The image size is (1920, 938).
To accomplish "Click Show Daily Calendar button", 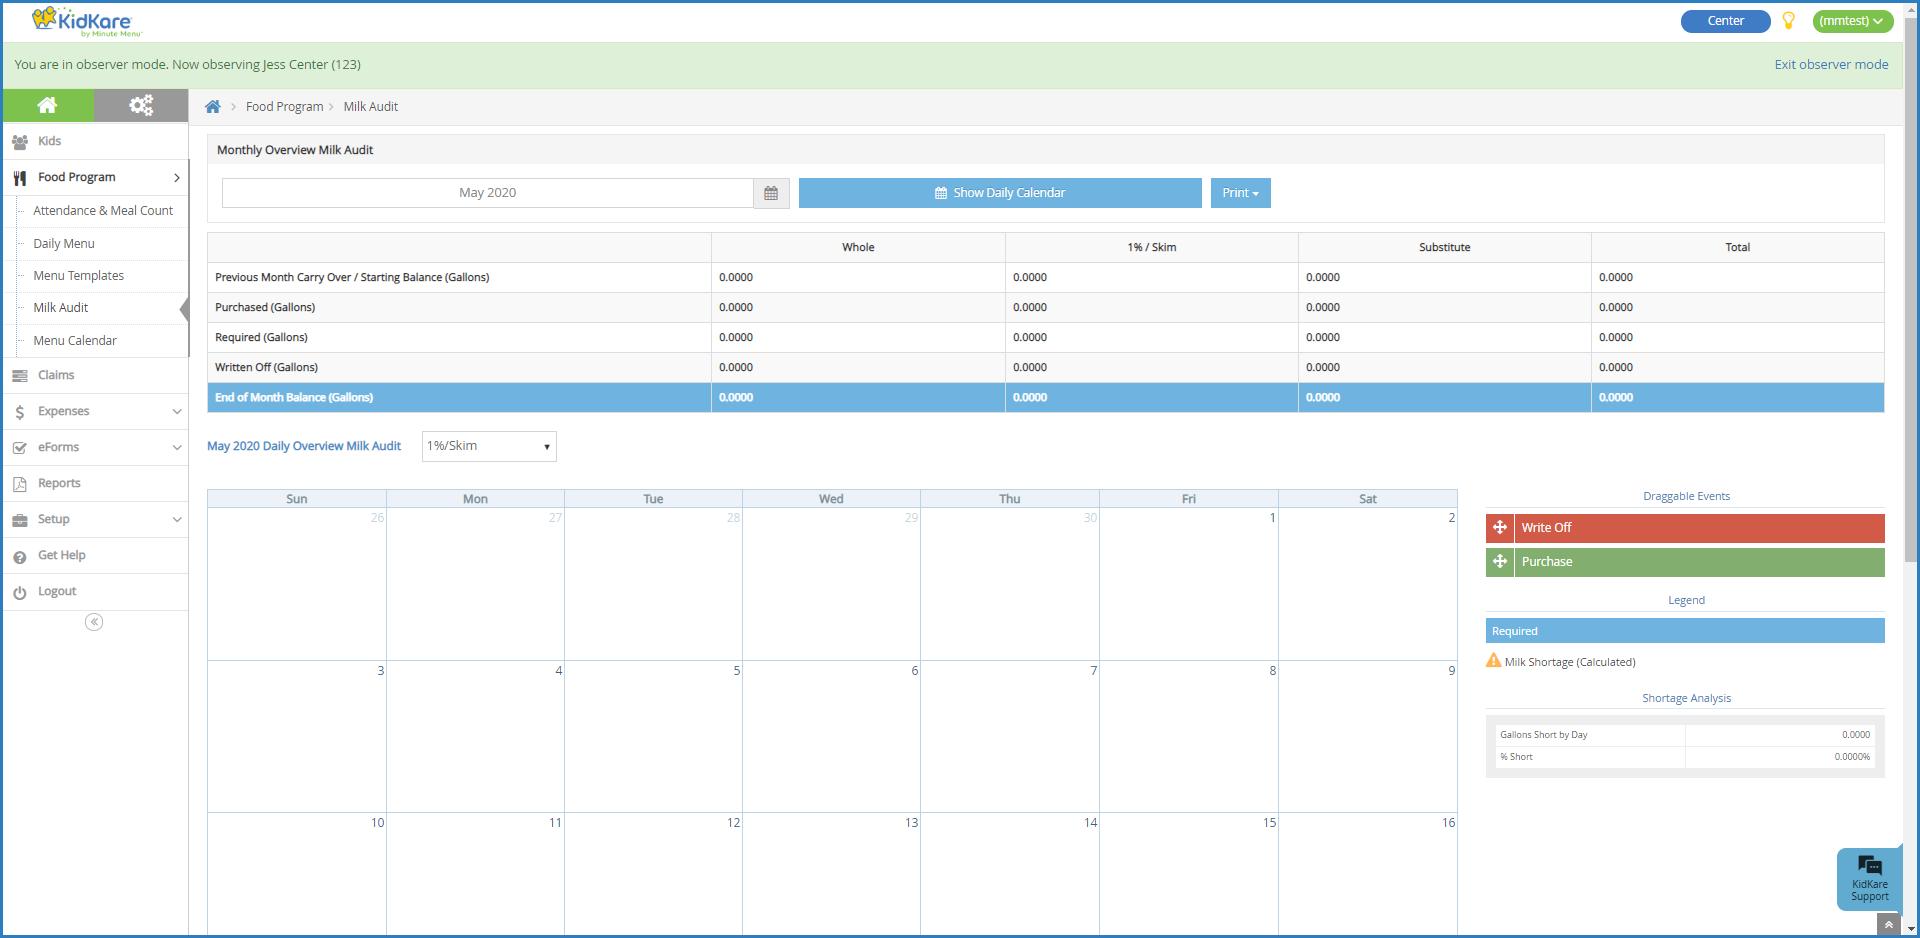I will pyautogui.click(x=1000, y=193).
